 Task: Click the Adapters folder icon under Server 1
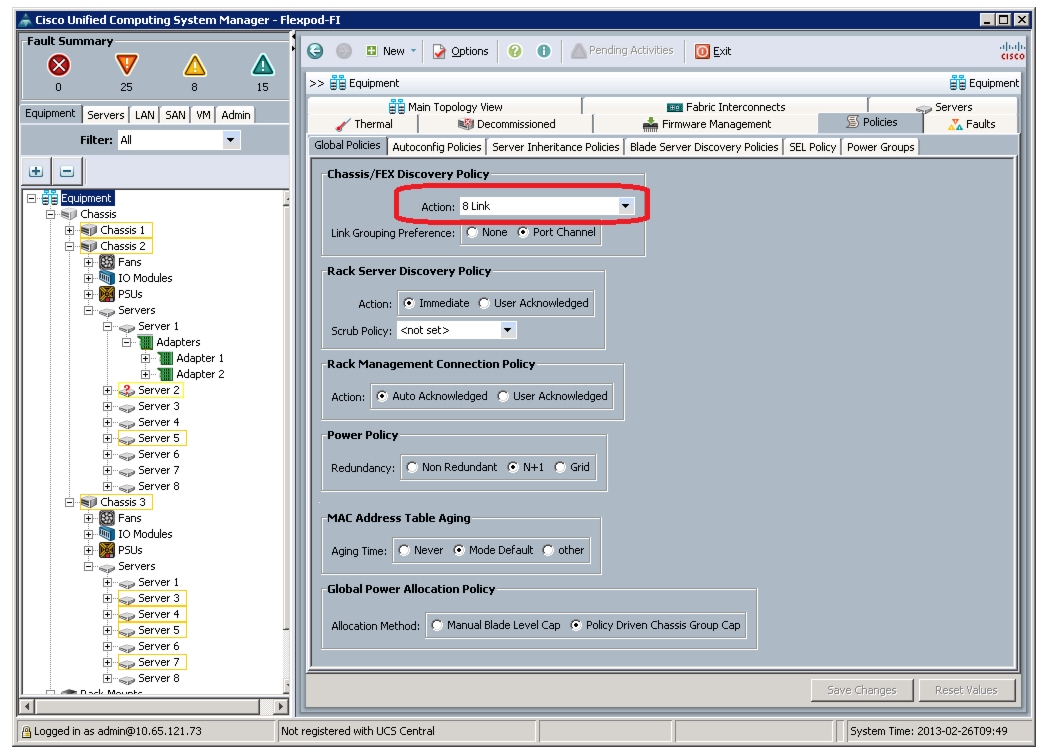[145, 342]
